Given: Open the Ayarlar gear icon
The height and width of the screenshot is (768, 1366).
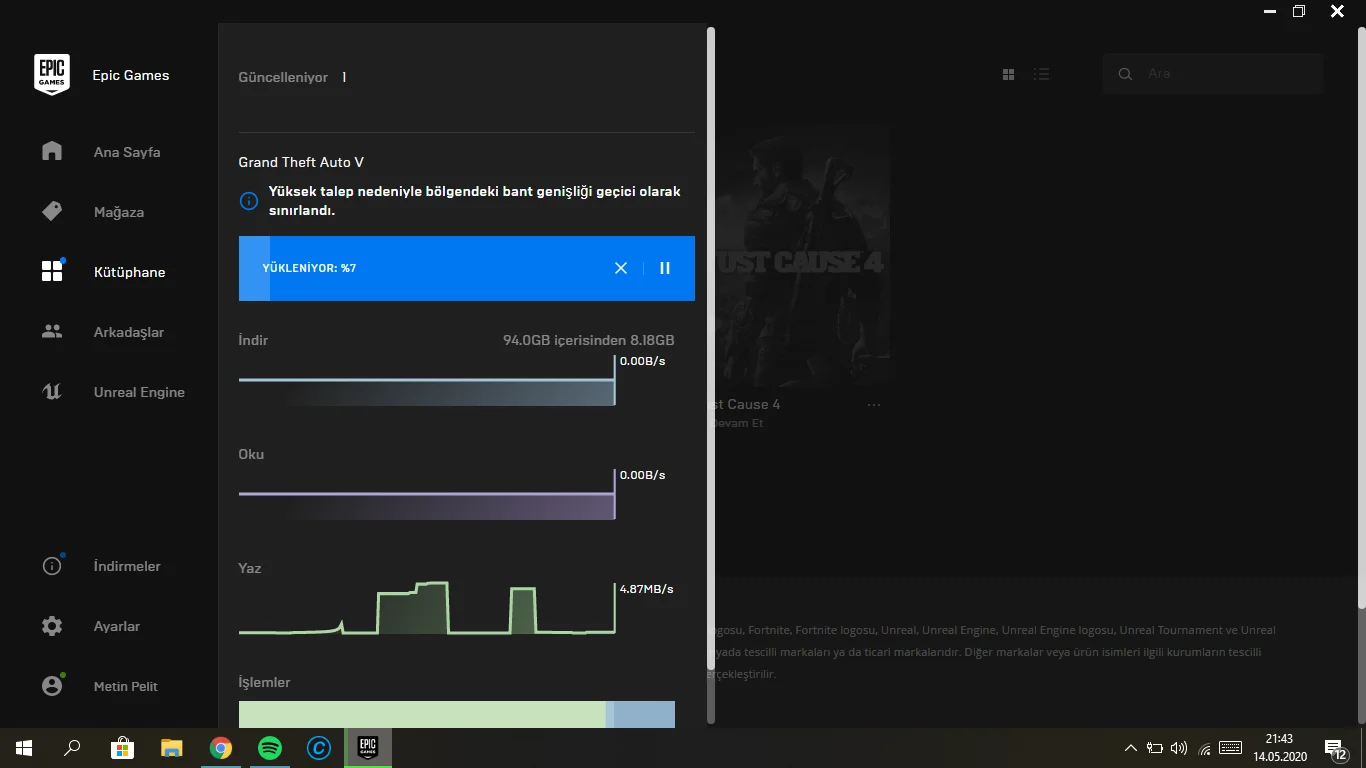Looking at the screenshot, I should click(x=52, y=626).
